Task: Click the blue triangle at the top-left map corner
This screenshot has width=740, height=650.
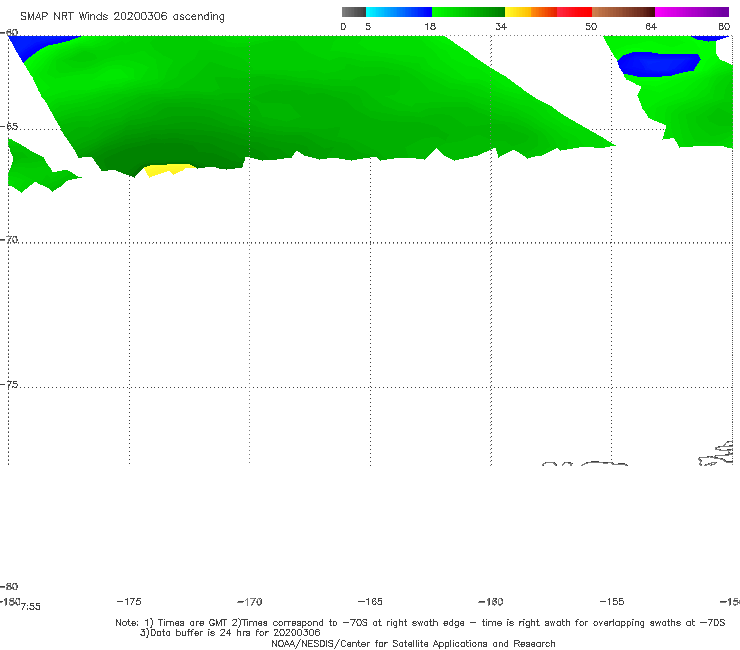Action: (33, 45)
